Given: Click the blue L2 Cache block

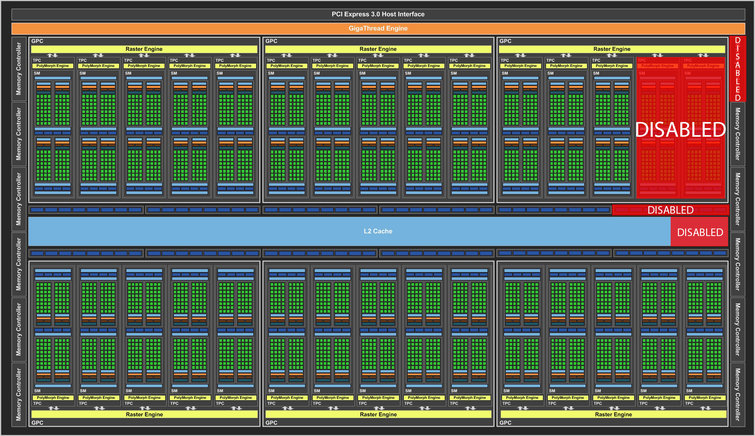Looking at the screenshot, I should pos(348,233).
